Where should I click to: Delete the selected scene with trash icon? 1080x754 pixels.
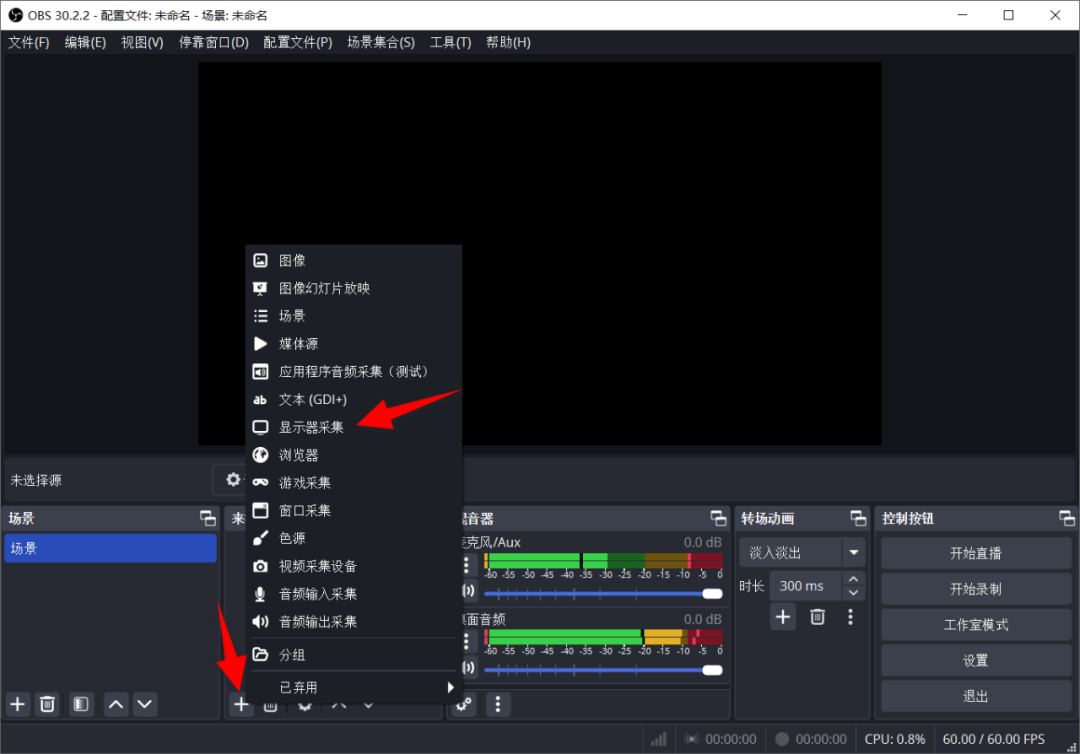click(47, 704)
